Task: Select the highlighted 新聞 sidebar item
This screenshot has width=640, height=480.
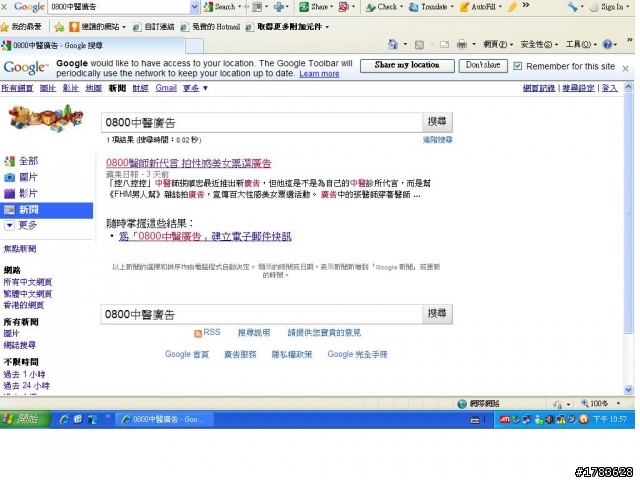Action: 46,210
